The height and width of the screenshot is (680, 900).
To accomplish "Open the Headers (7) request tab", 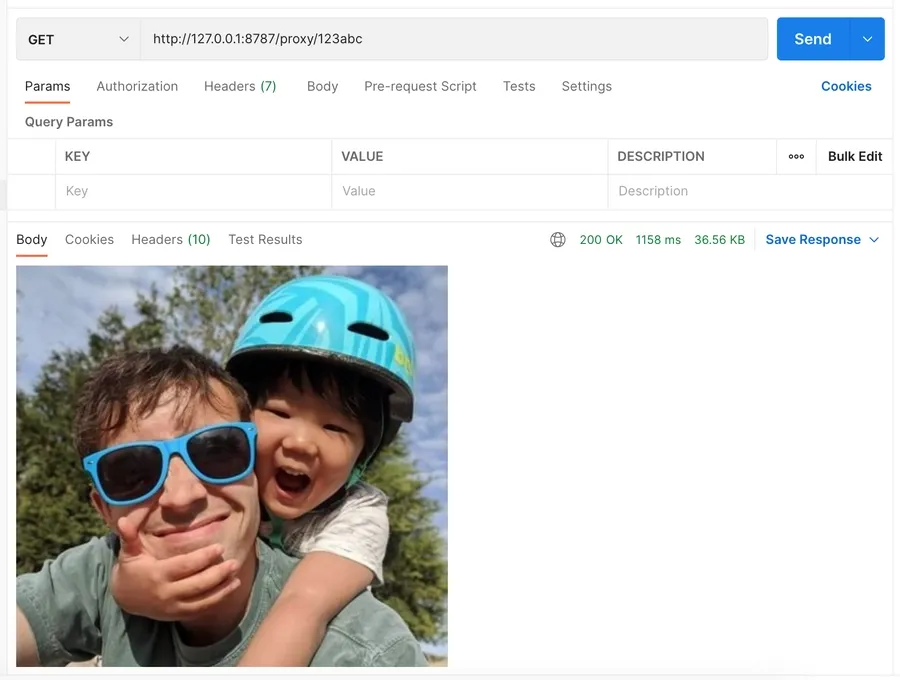I will [x=240, y=86].
